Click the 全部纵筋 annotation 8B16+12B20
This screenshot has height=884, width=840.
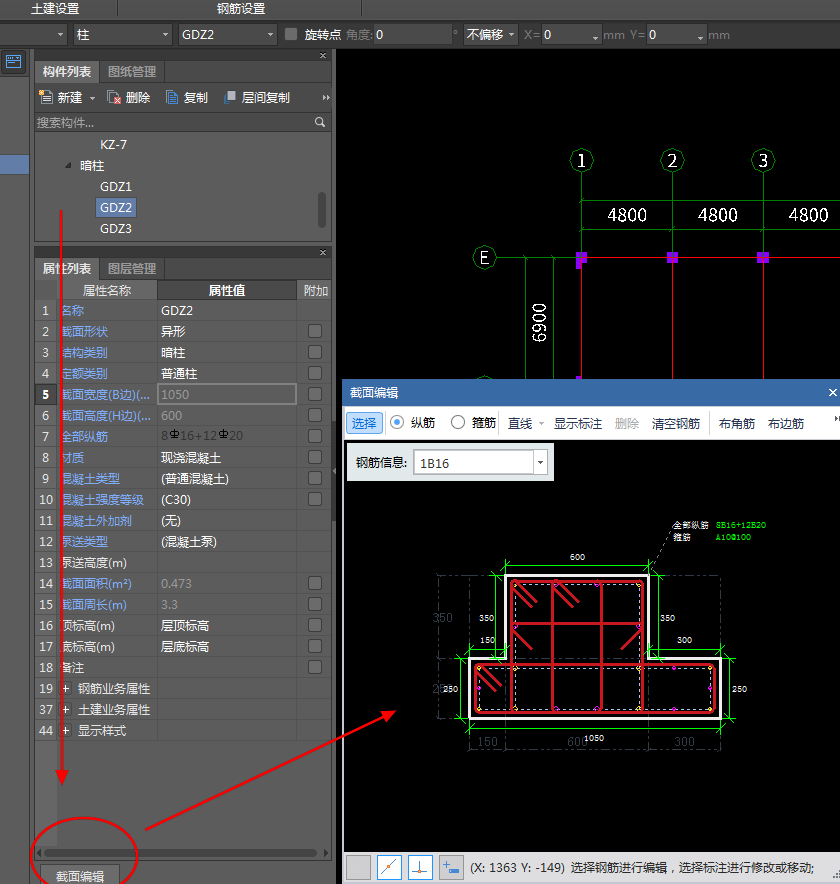tap(741, 525)
